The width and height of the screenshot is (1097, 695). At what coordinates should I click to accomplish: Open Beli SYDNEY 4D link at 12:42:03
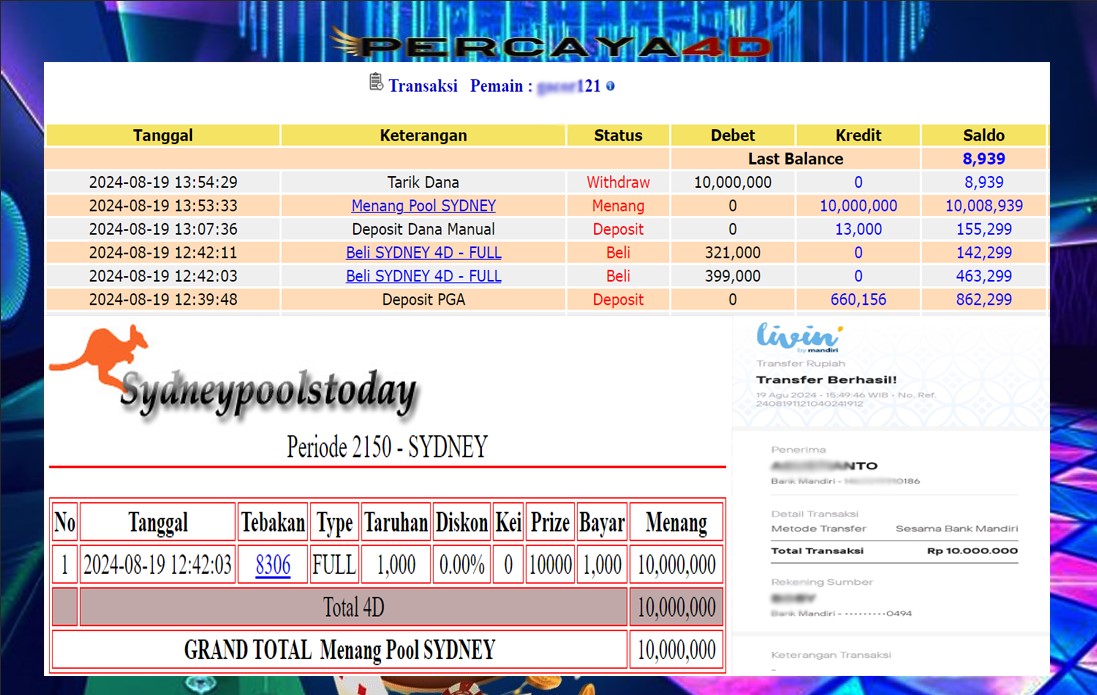click(x=423, y=276)
